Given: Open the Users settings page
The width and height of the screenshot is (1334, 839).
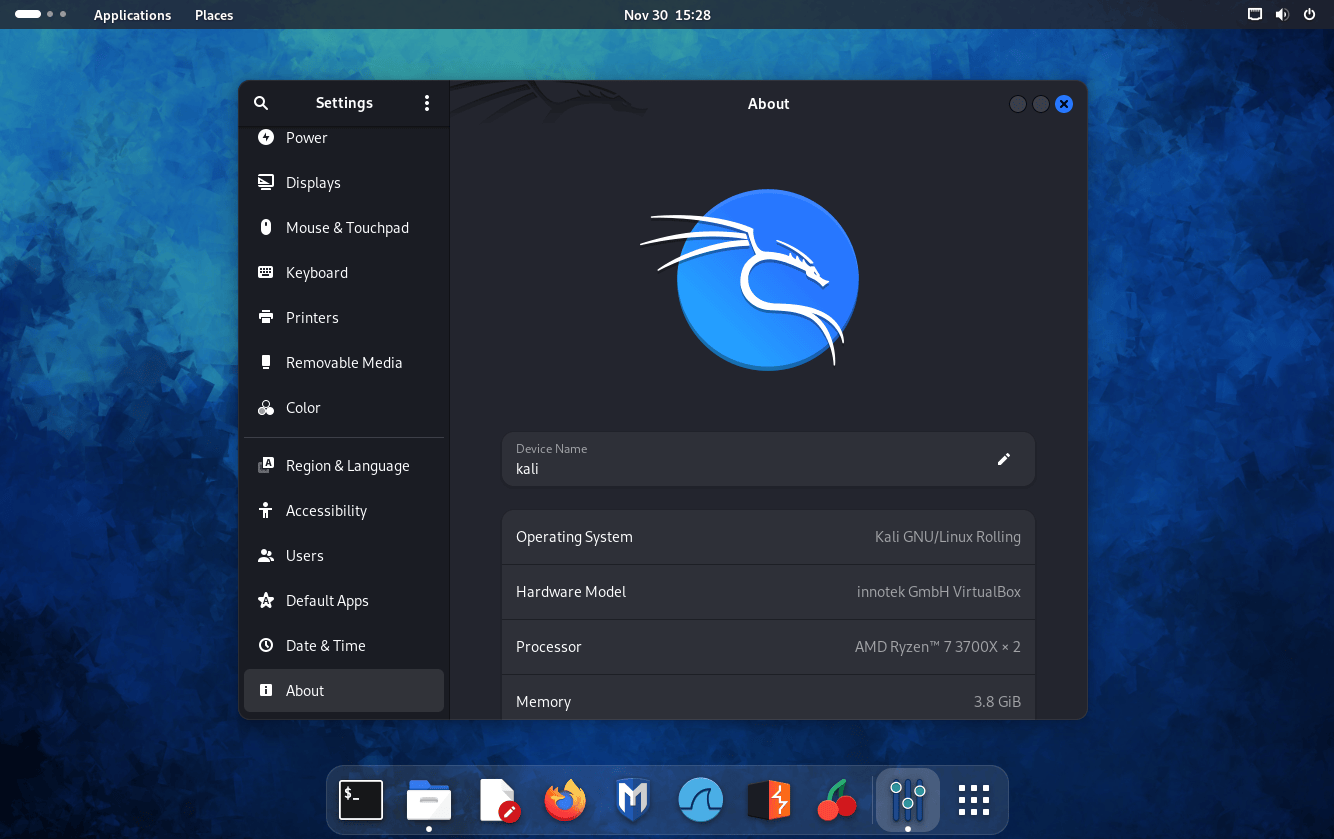Looking at the screenshot, I should [x=305, y=555].
